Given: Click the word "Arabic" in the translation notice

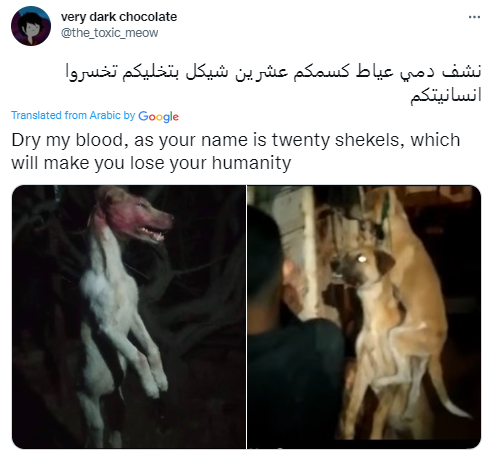Looking at the screenshot, I should (x=105, y=115).
